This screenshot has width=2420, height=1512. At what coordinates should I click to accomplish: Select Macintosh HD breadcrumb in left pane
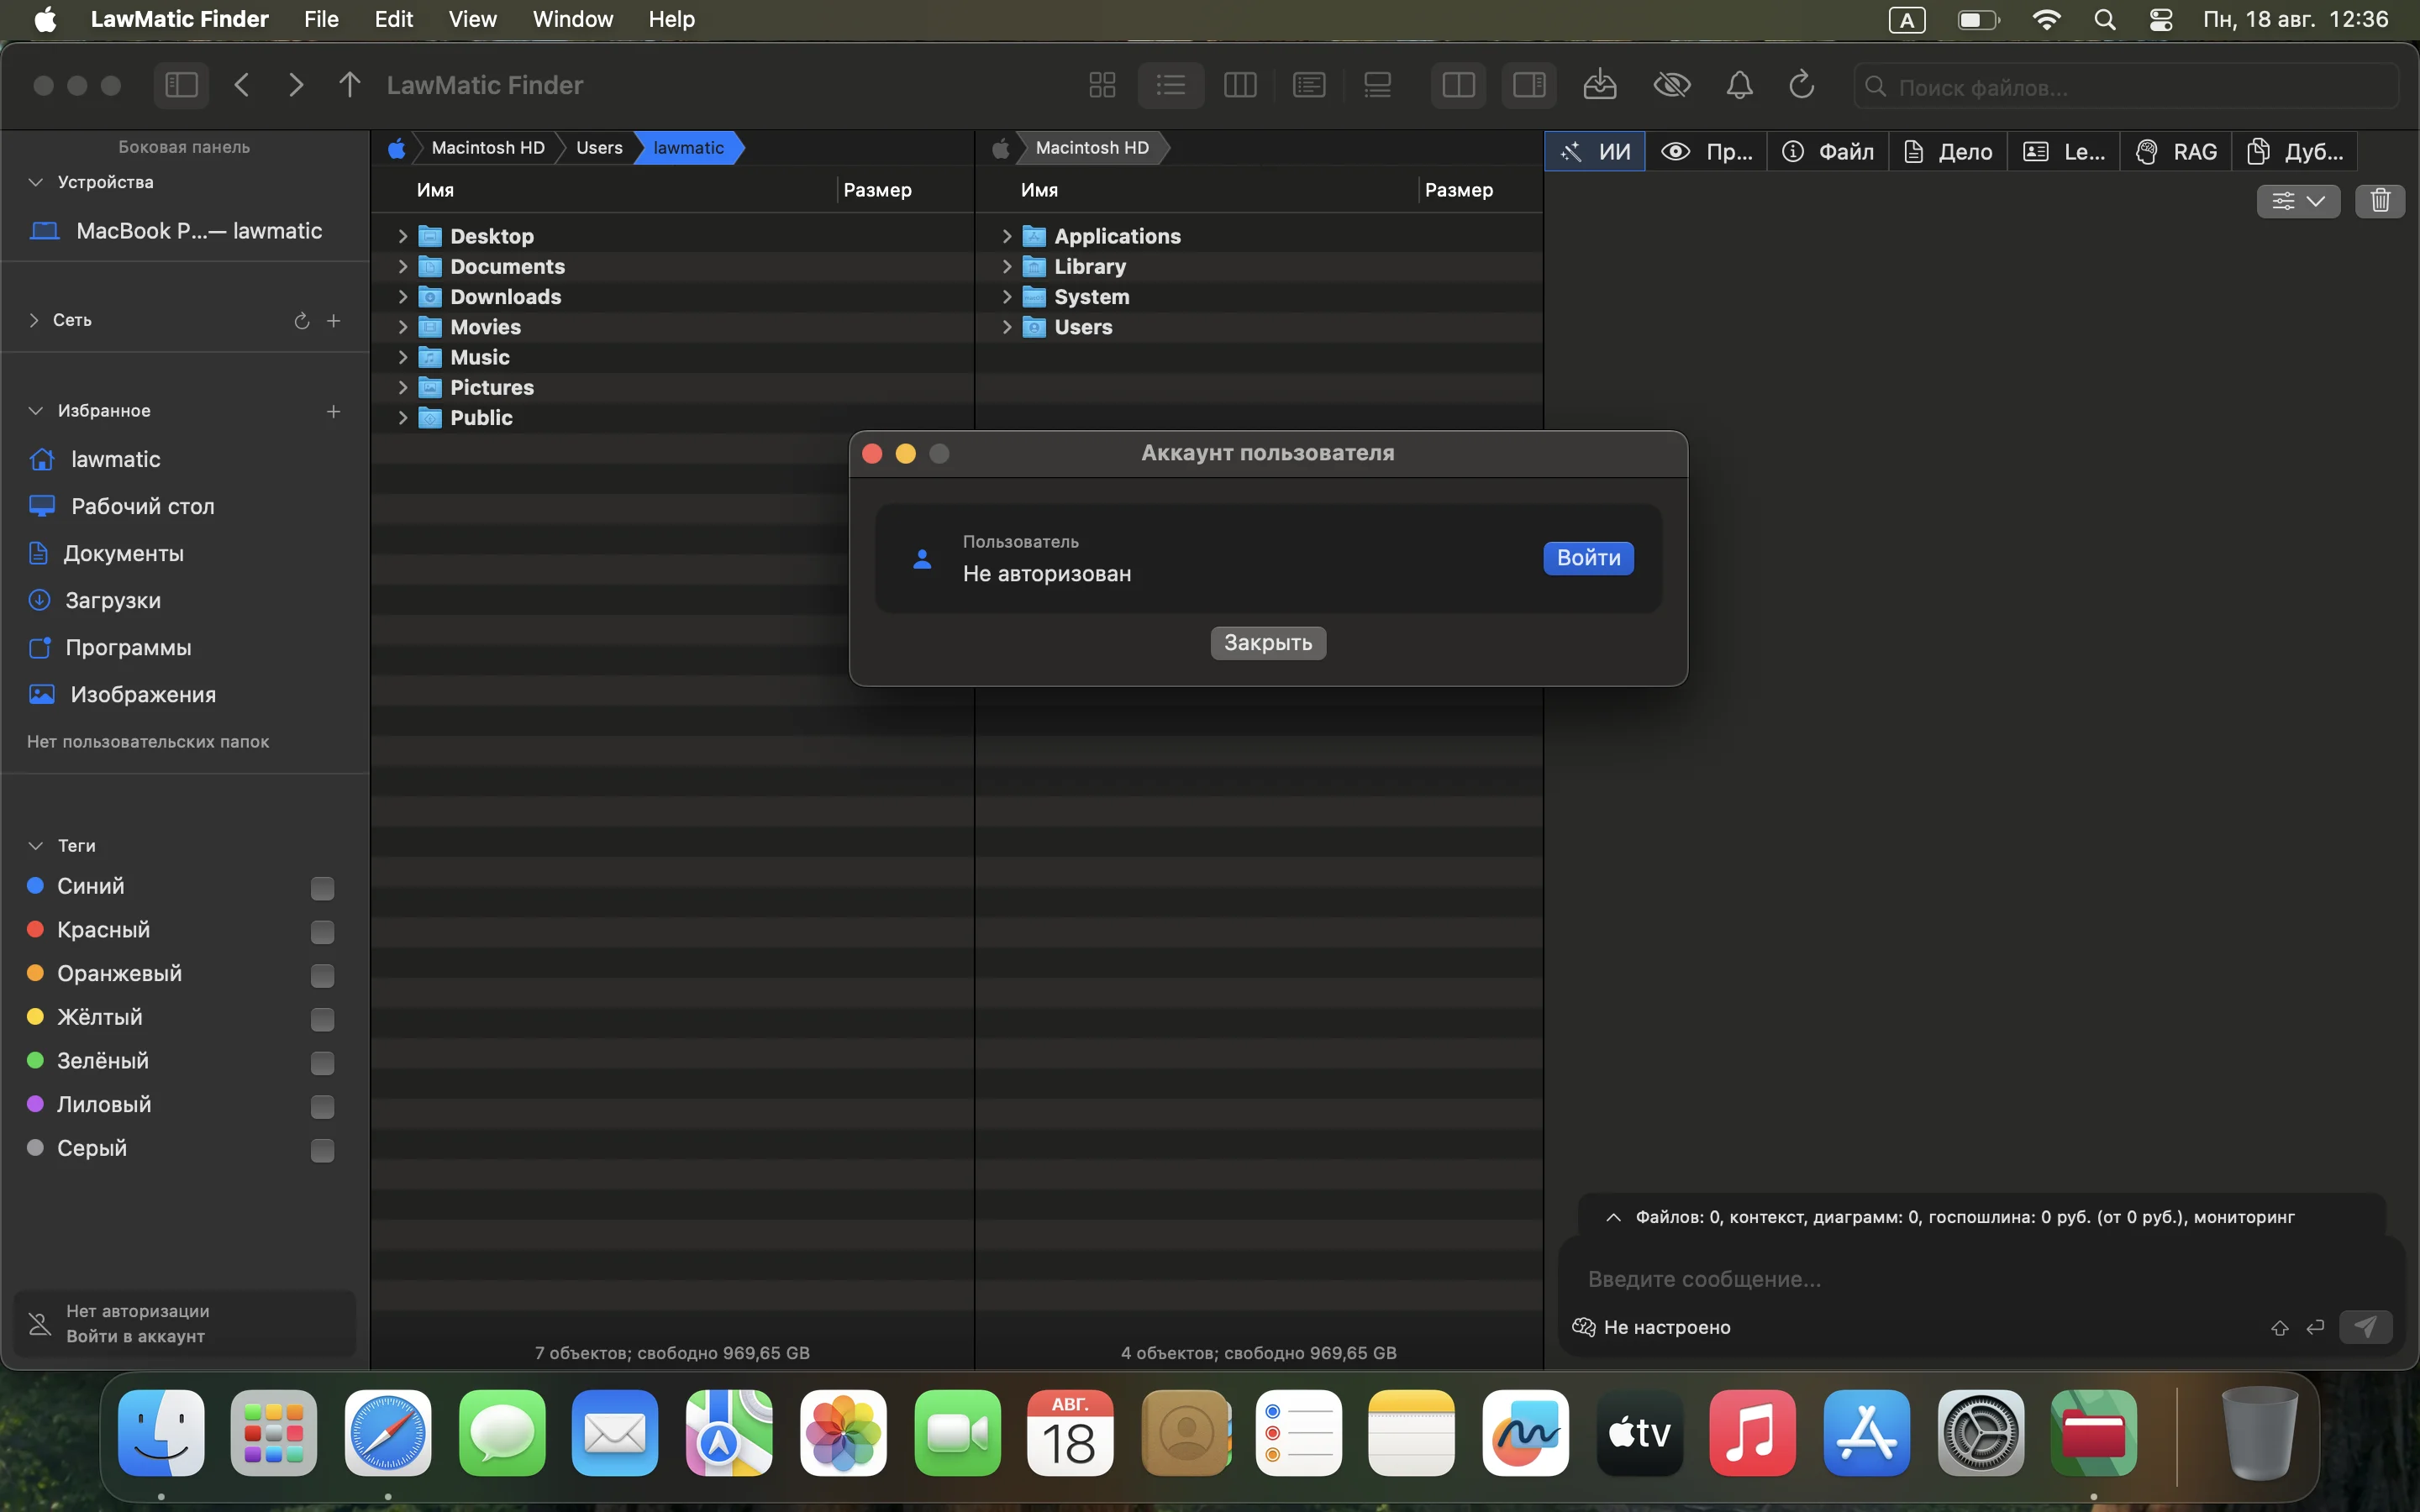(488, 148)
